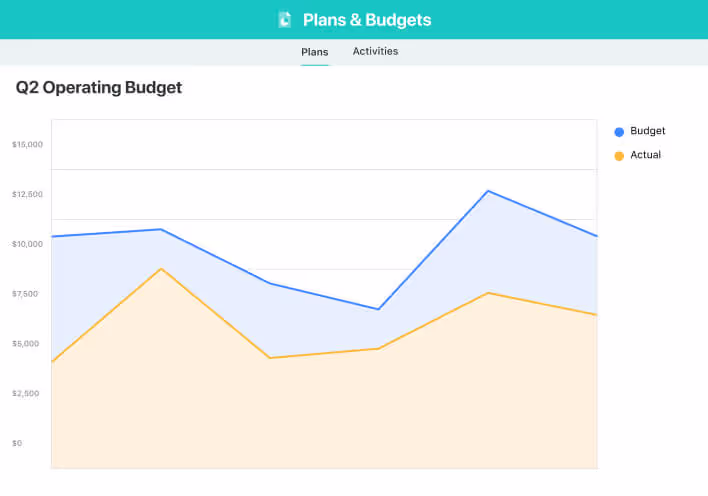708x496 pixels.
Task: Click the $12,500 y-axis label
Action: (27, 194)
